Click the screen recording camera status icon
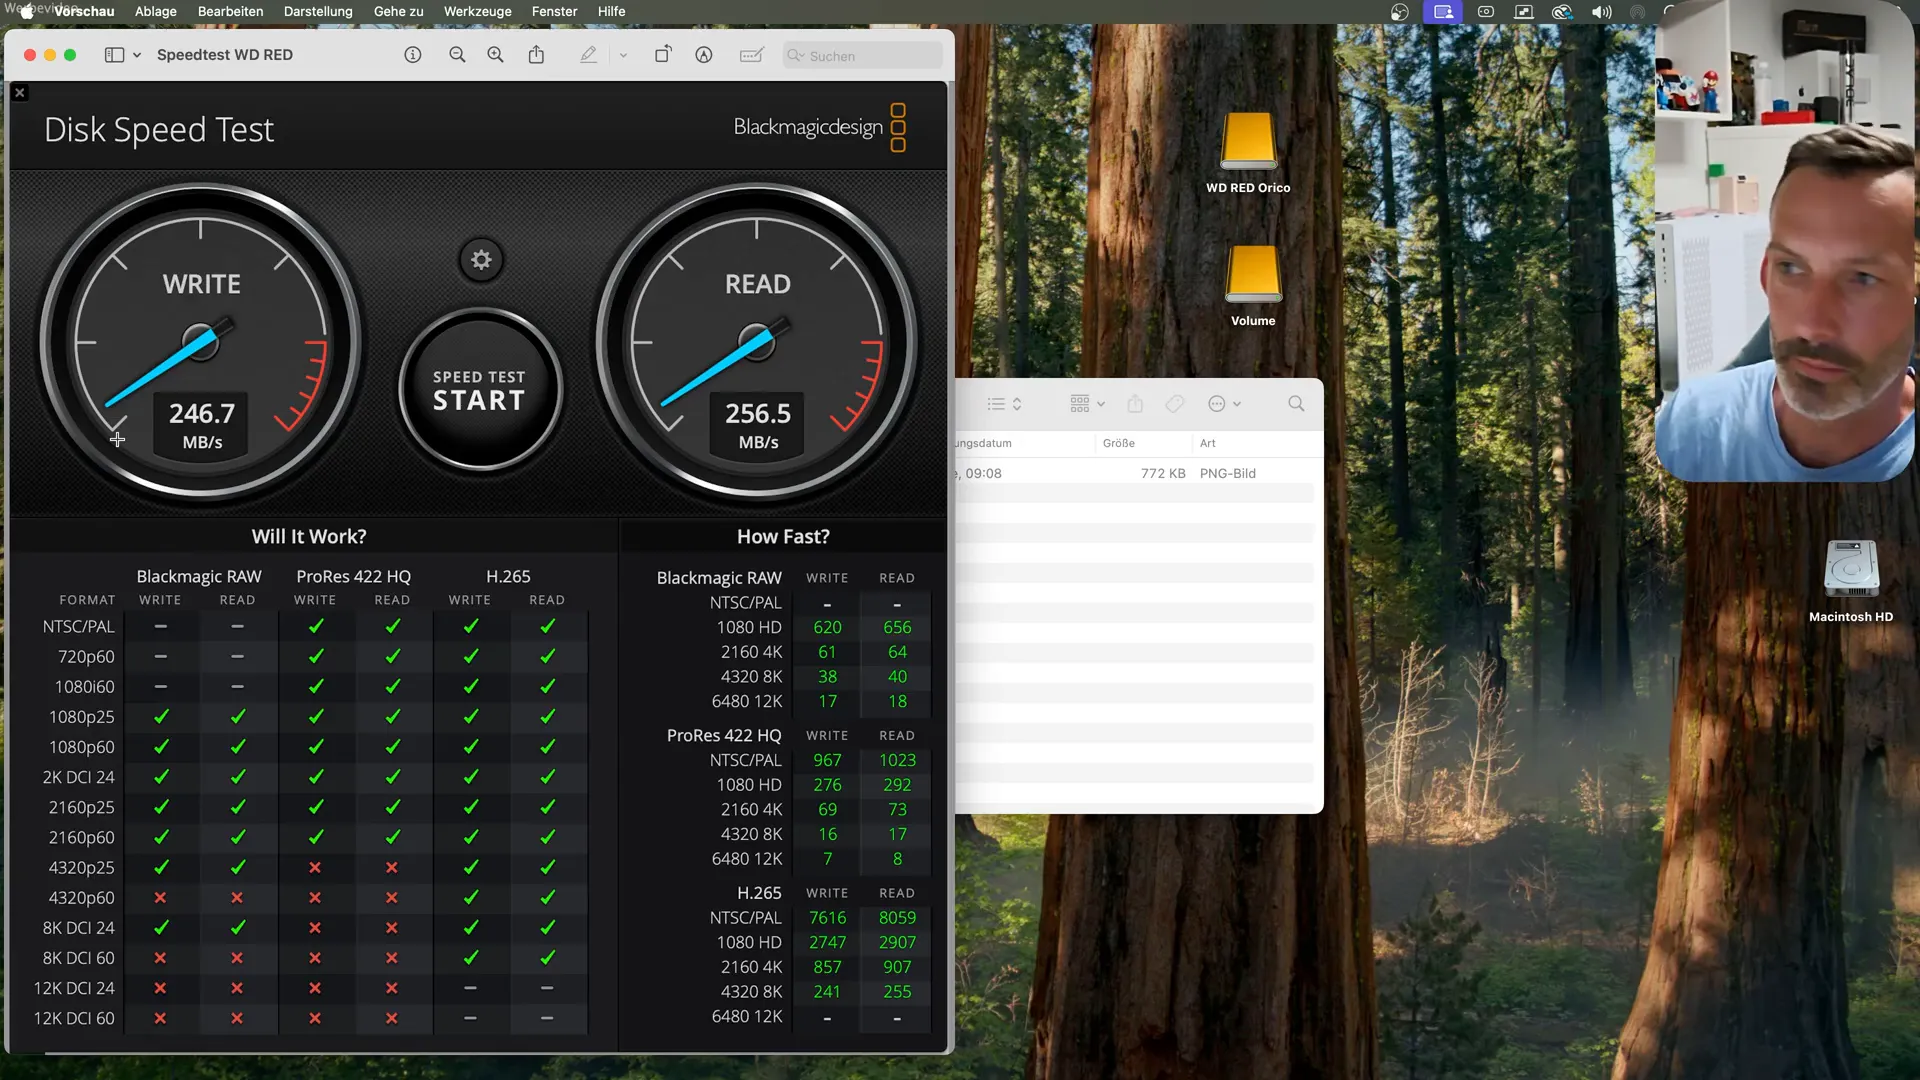Image resolution: width=1920 pixels, height=1080 pixels. point(1486,12)
